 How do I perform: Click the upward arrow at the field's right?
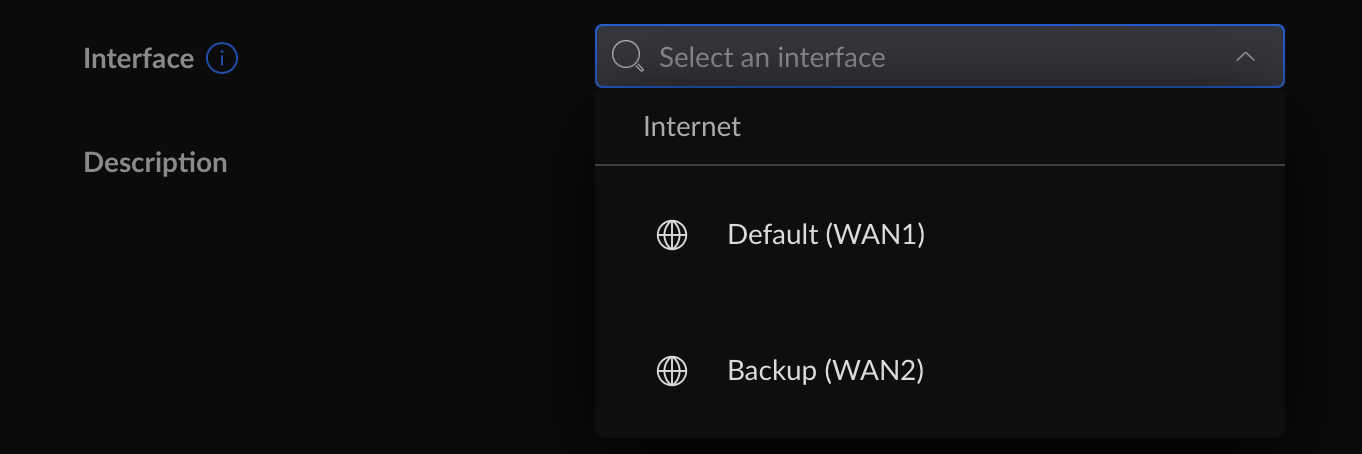1245,57
